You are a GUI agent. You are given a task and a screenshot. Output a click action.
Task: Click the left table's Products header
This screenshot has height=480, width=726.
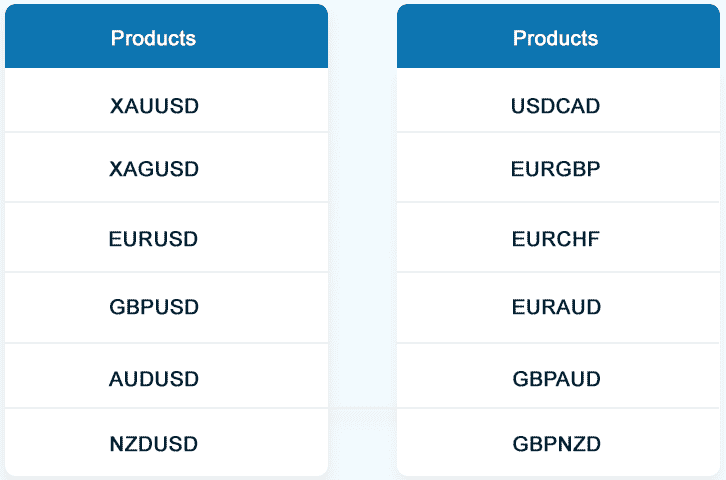click(x=154, y=39)
